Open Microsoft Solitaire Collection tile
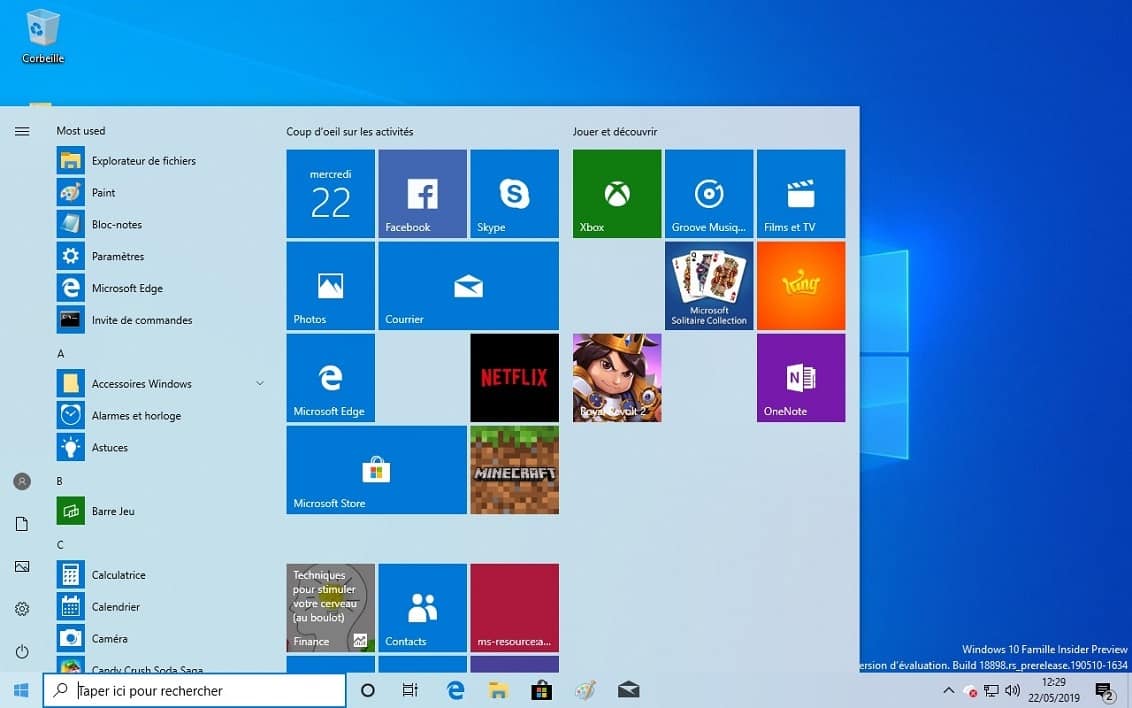 709,286
